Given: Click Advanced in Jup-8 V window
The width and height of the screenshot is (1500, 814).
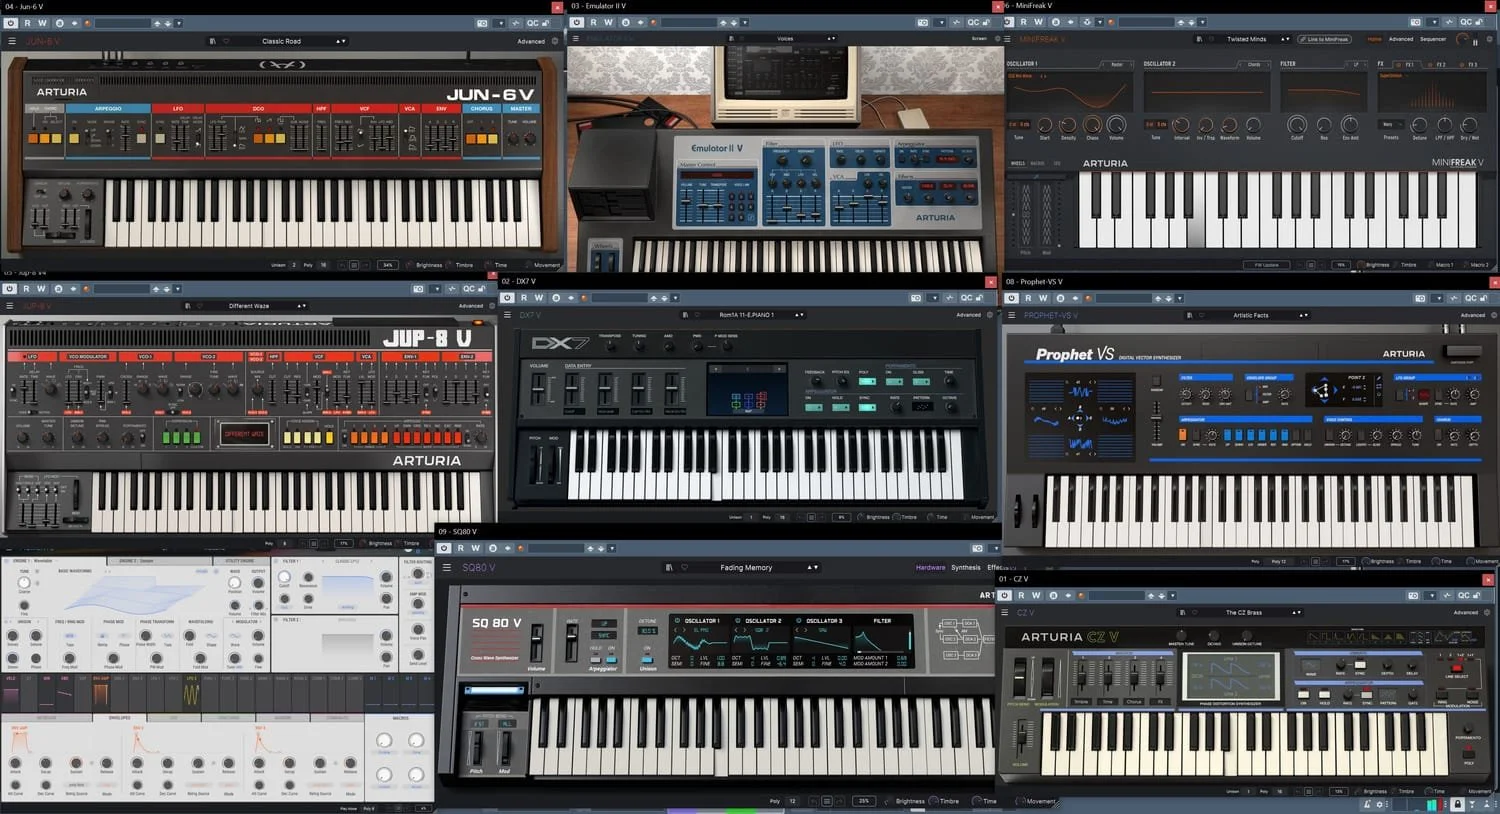Looking at the screenshot, I should pos(471,306).
